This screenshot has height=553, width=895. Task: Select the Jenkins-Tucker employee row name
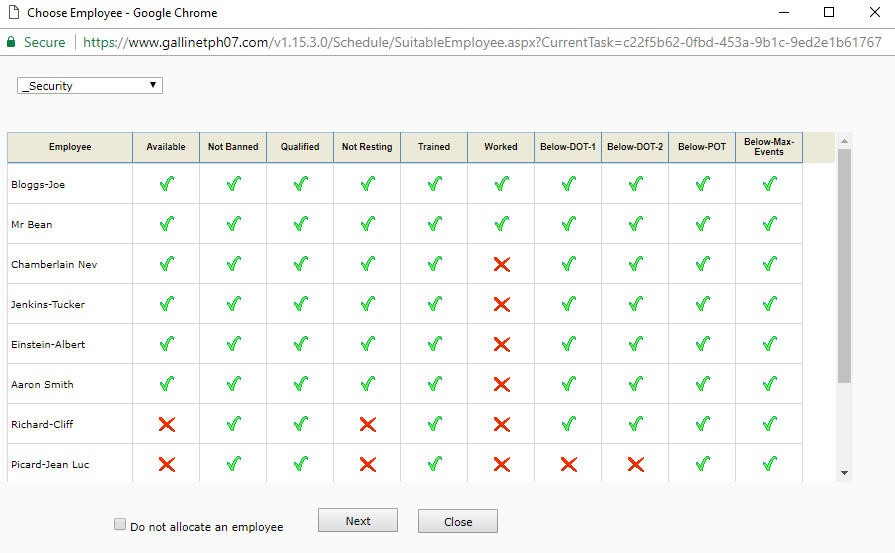47,304
